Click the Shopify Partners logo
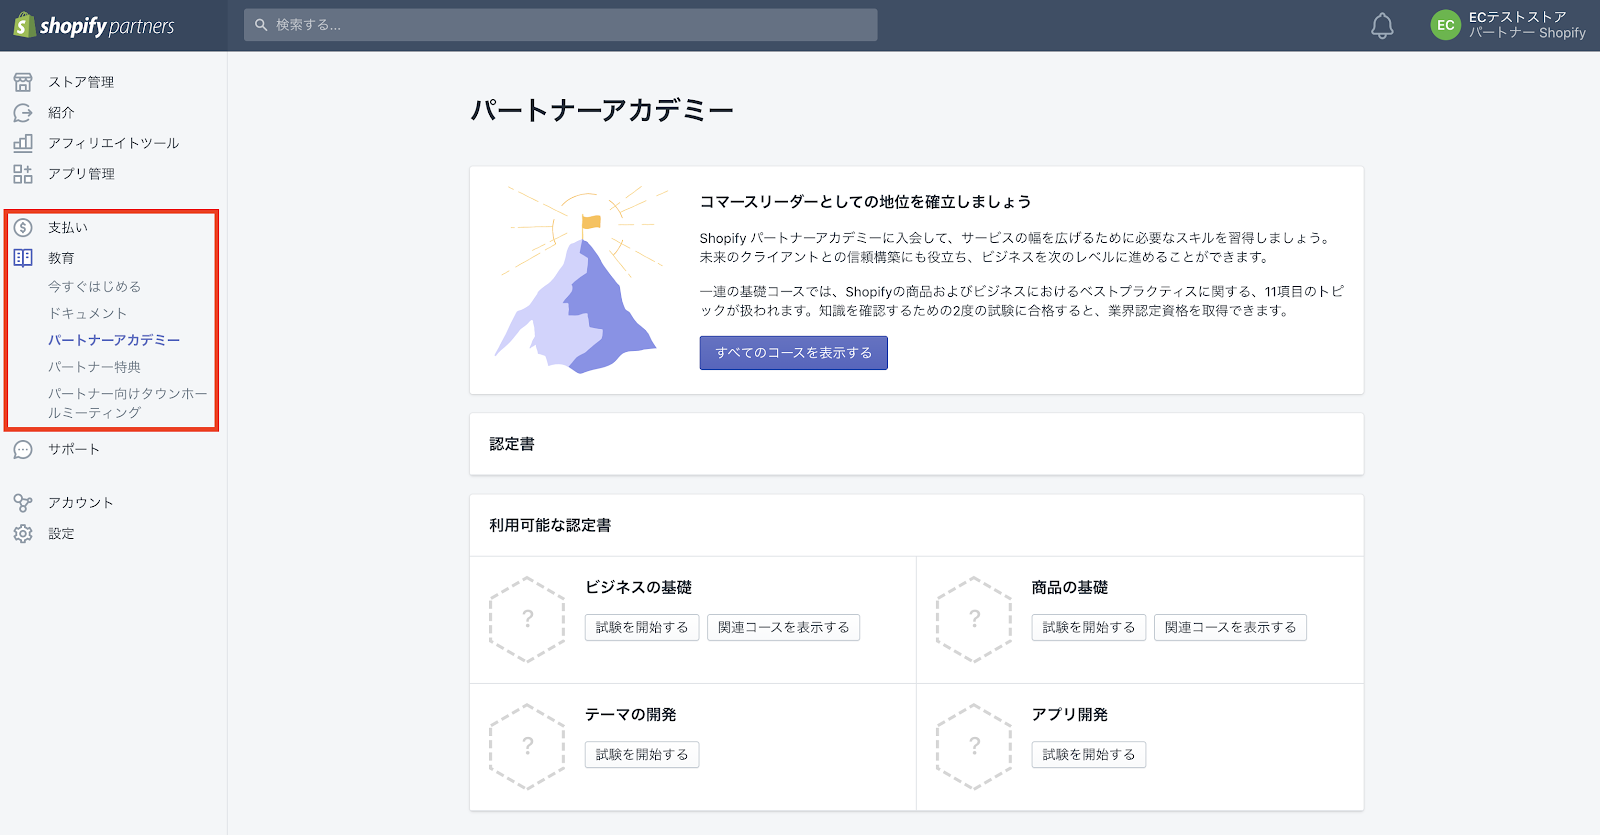This screenshot has width=1600, height=835. (x=94, y=26)
